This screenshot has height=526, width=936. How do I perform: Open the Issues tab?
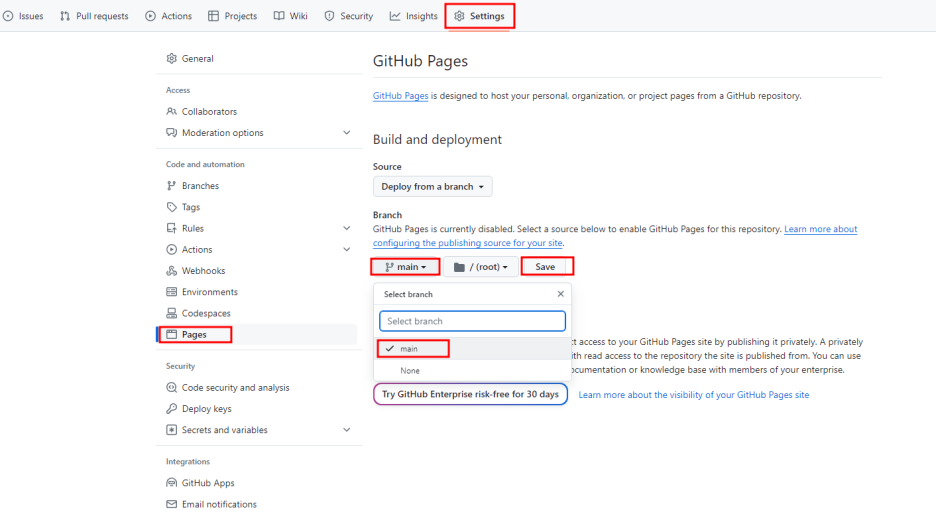pos(23,16)
